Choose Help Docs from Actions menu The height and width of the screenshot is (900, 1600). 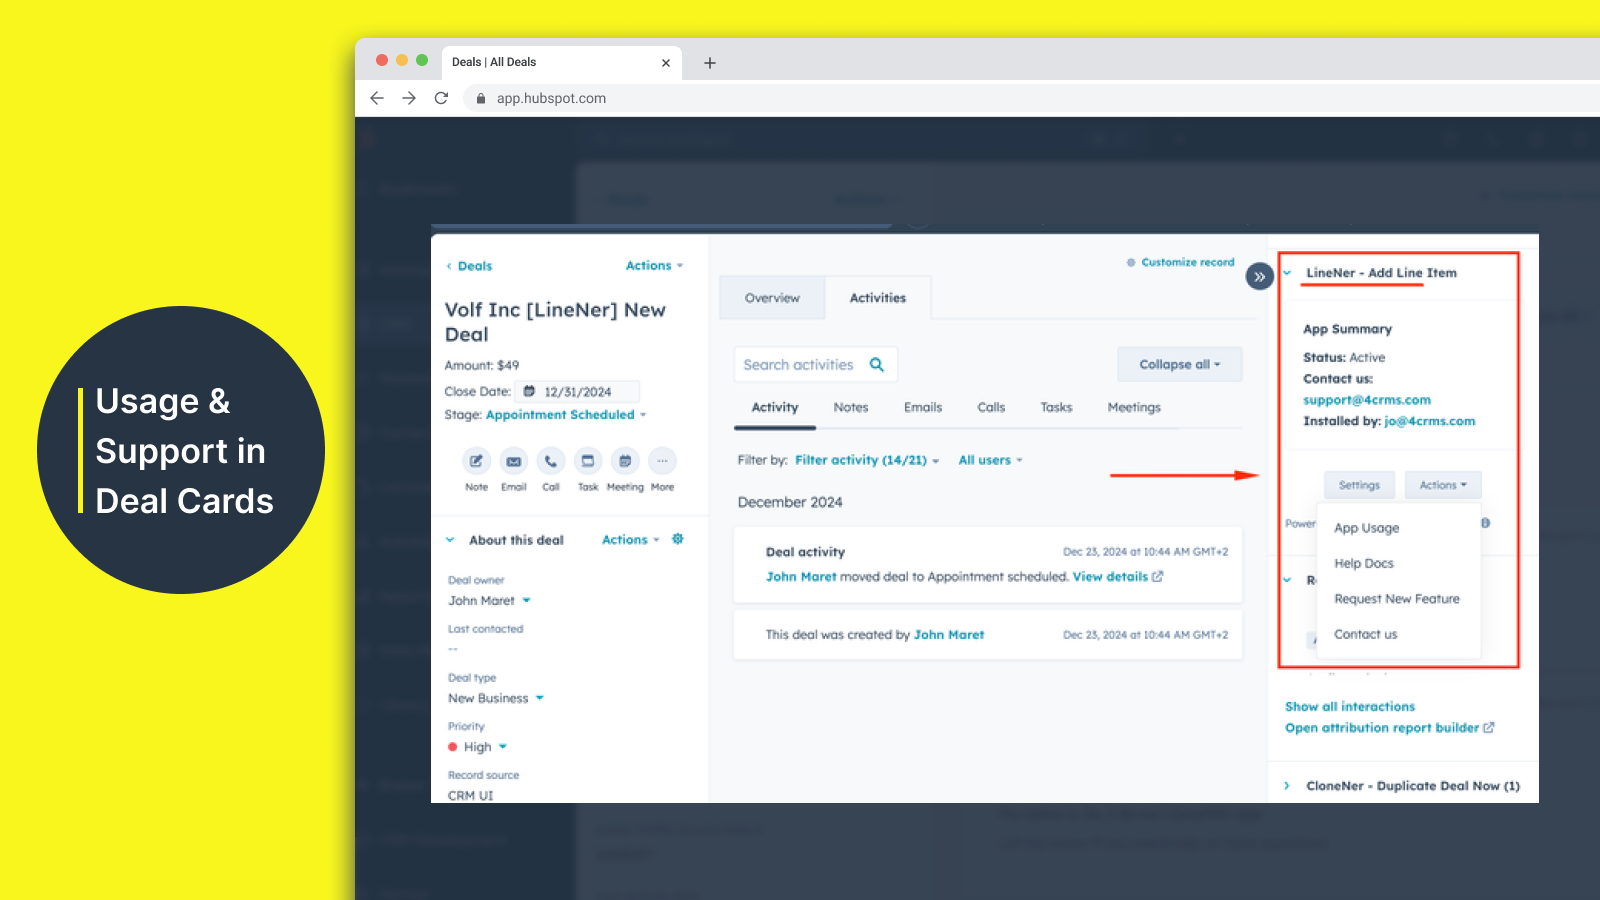[x=1363, y=564]
